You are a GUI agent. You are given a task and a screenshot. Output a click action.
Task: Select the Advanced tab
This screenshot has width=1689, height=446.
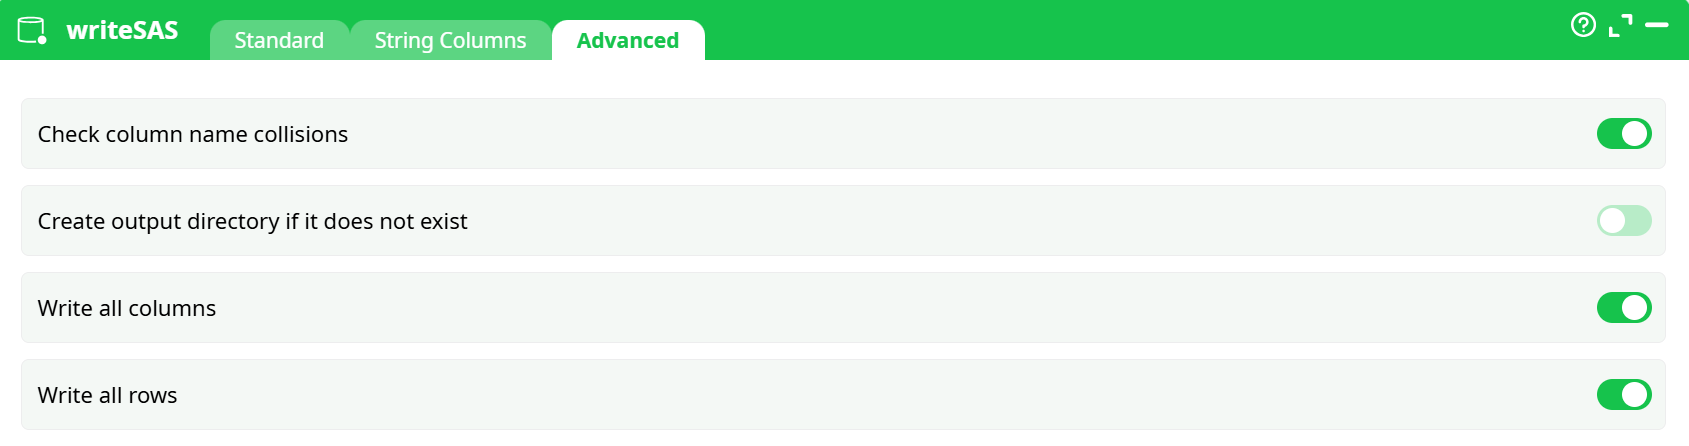[x=628, y=40]
